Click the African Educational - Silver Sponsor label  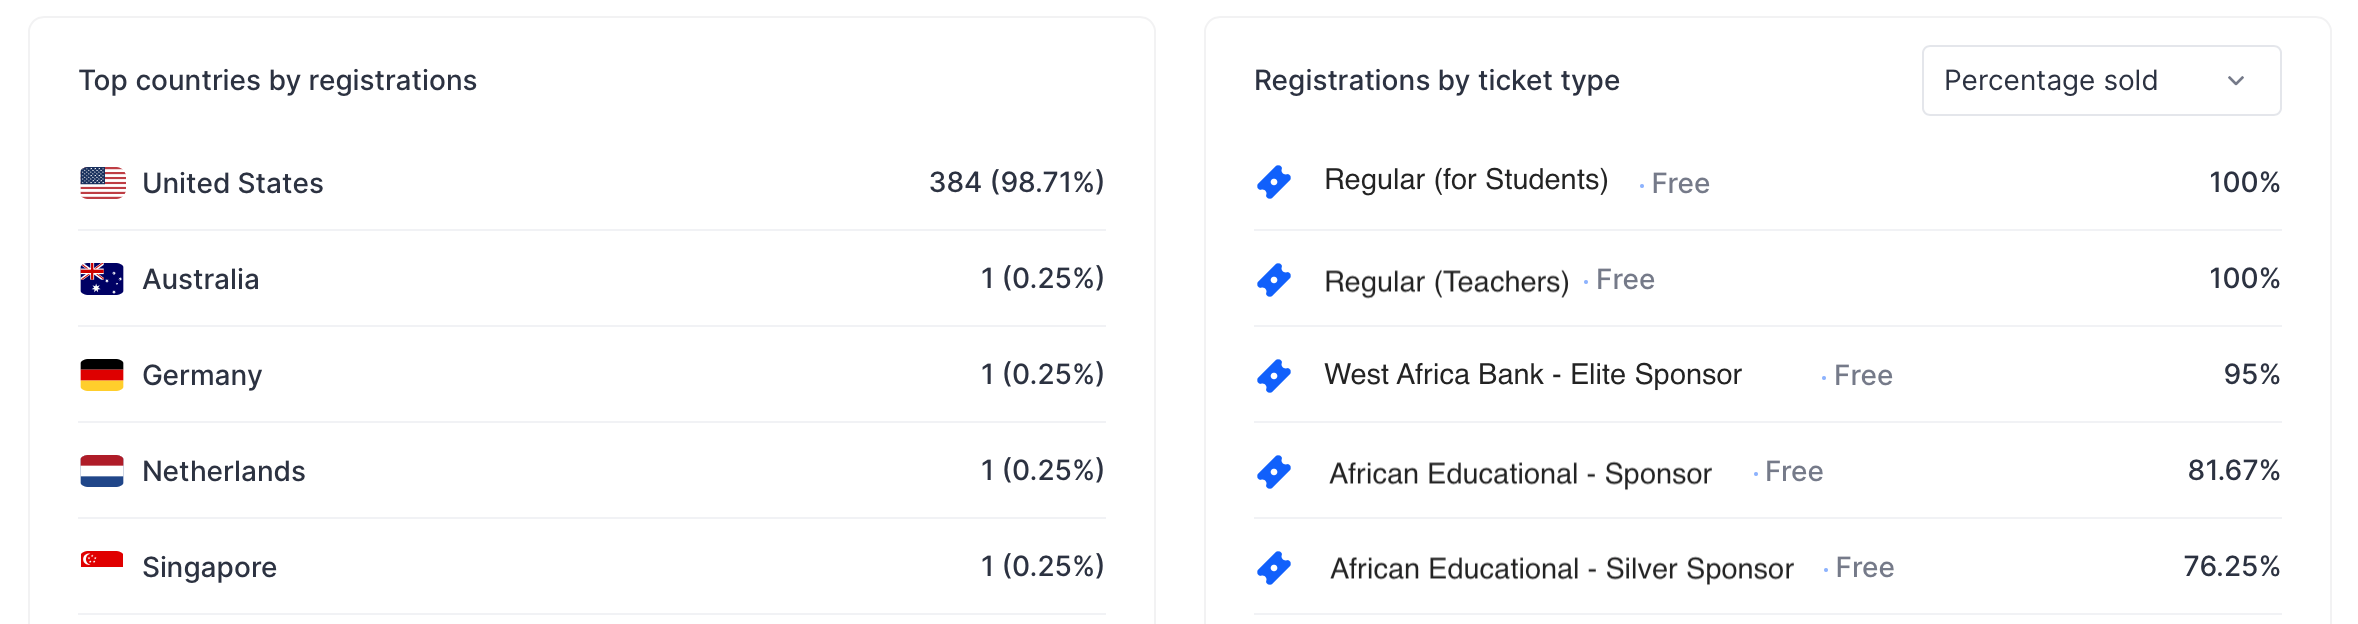1562,569
